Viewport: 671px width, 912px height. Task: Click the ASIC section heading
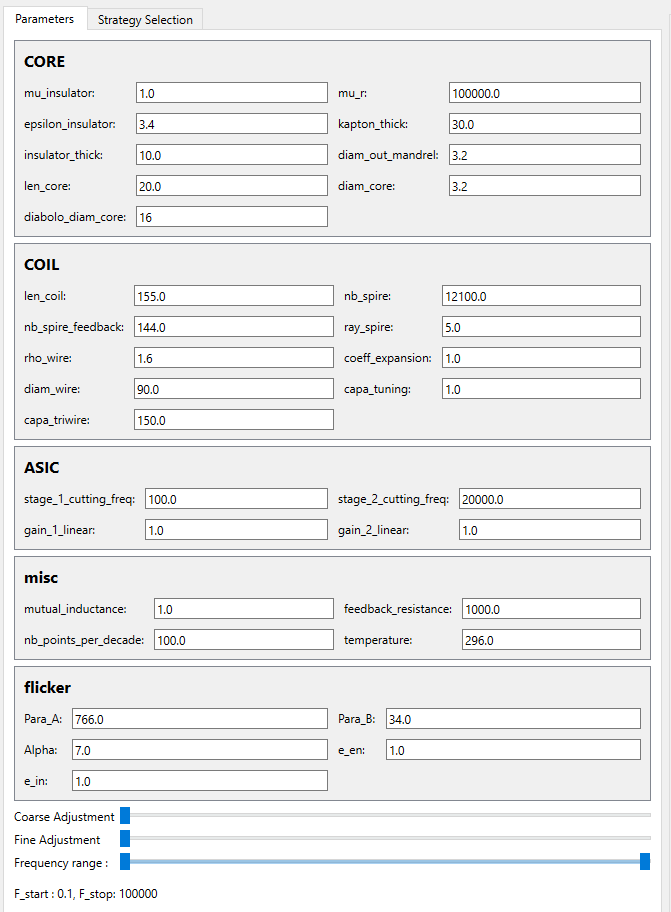pos(41,468)
